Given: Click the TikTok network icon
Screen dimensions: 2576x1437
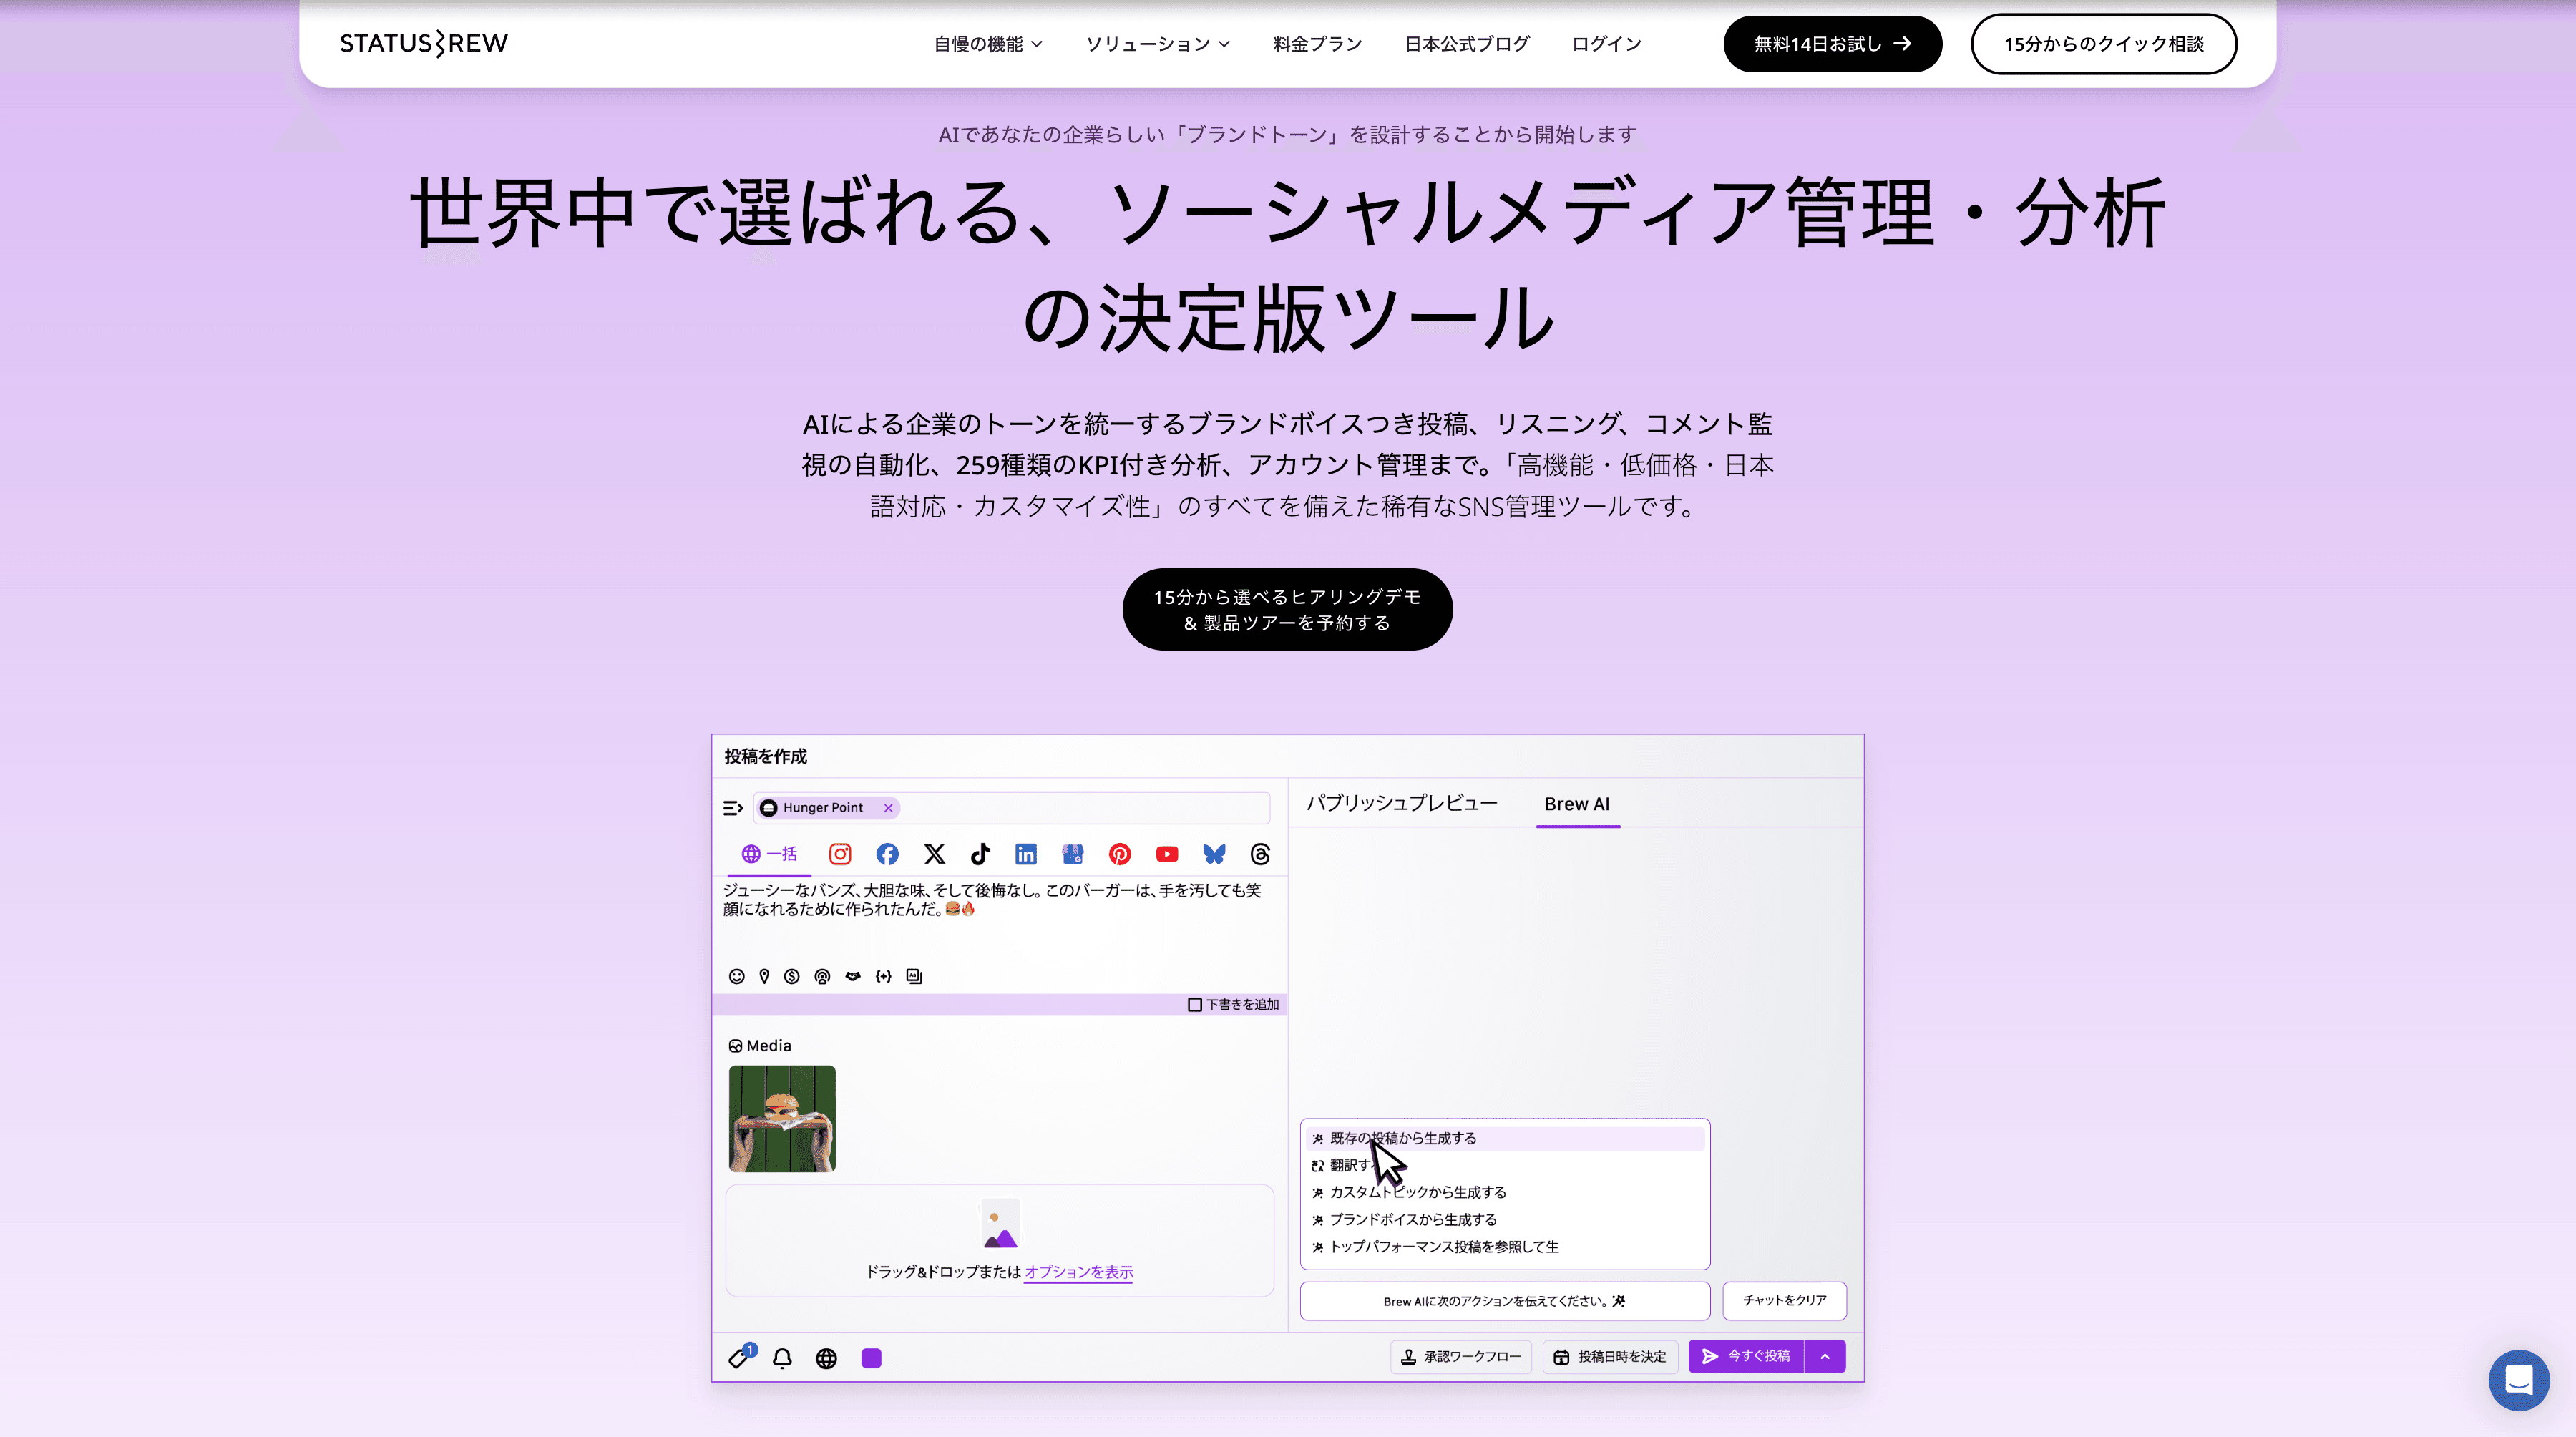Looking at the screenshot, I should click(980, 854).
